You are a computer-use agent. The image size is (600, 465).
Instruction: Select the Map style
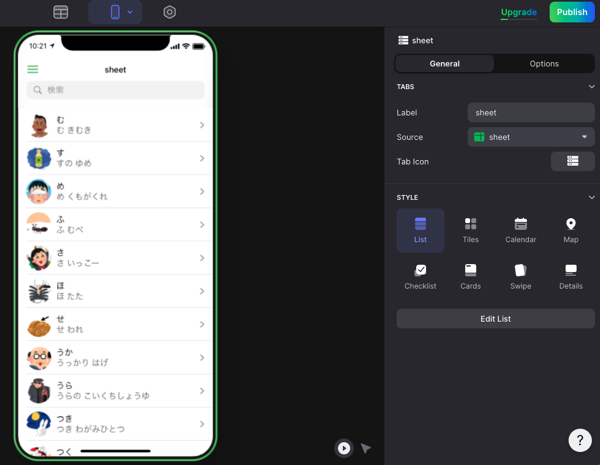click(x=571, y=230)
